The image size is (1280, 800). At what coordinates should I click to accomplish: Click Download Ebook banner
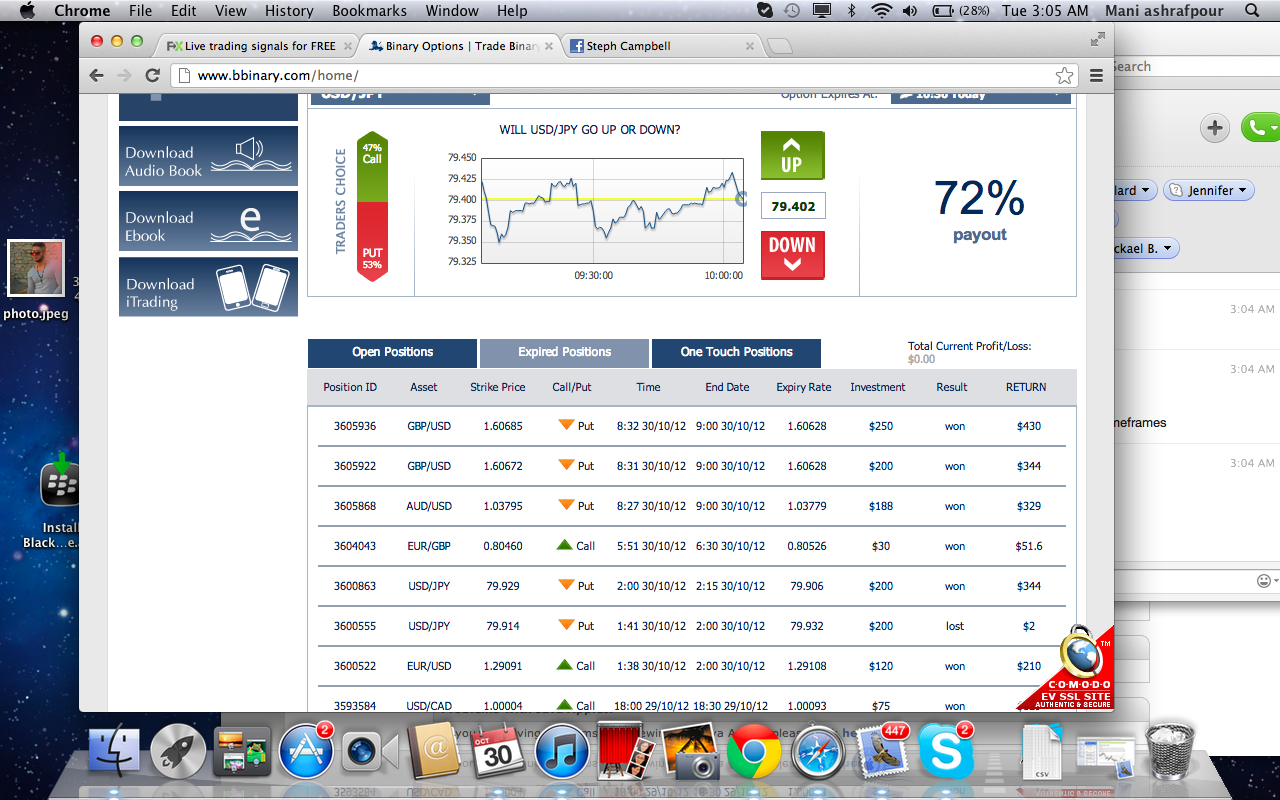point(208,221)
